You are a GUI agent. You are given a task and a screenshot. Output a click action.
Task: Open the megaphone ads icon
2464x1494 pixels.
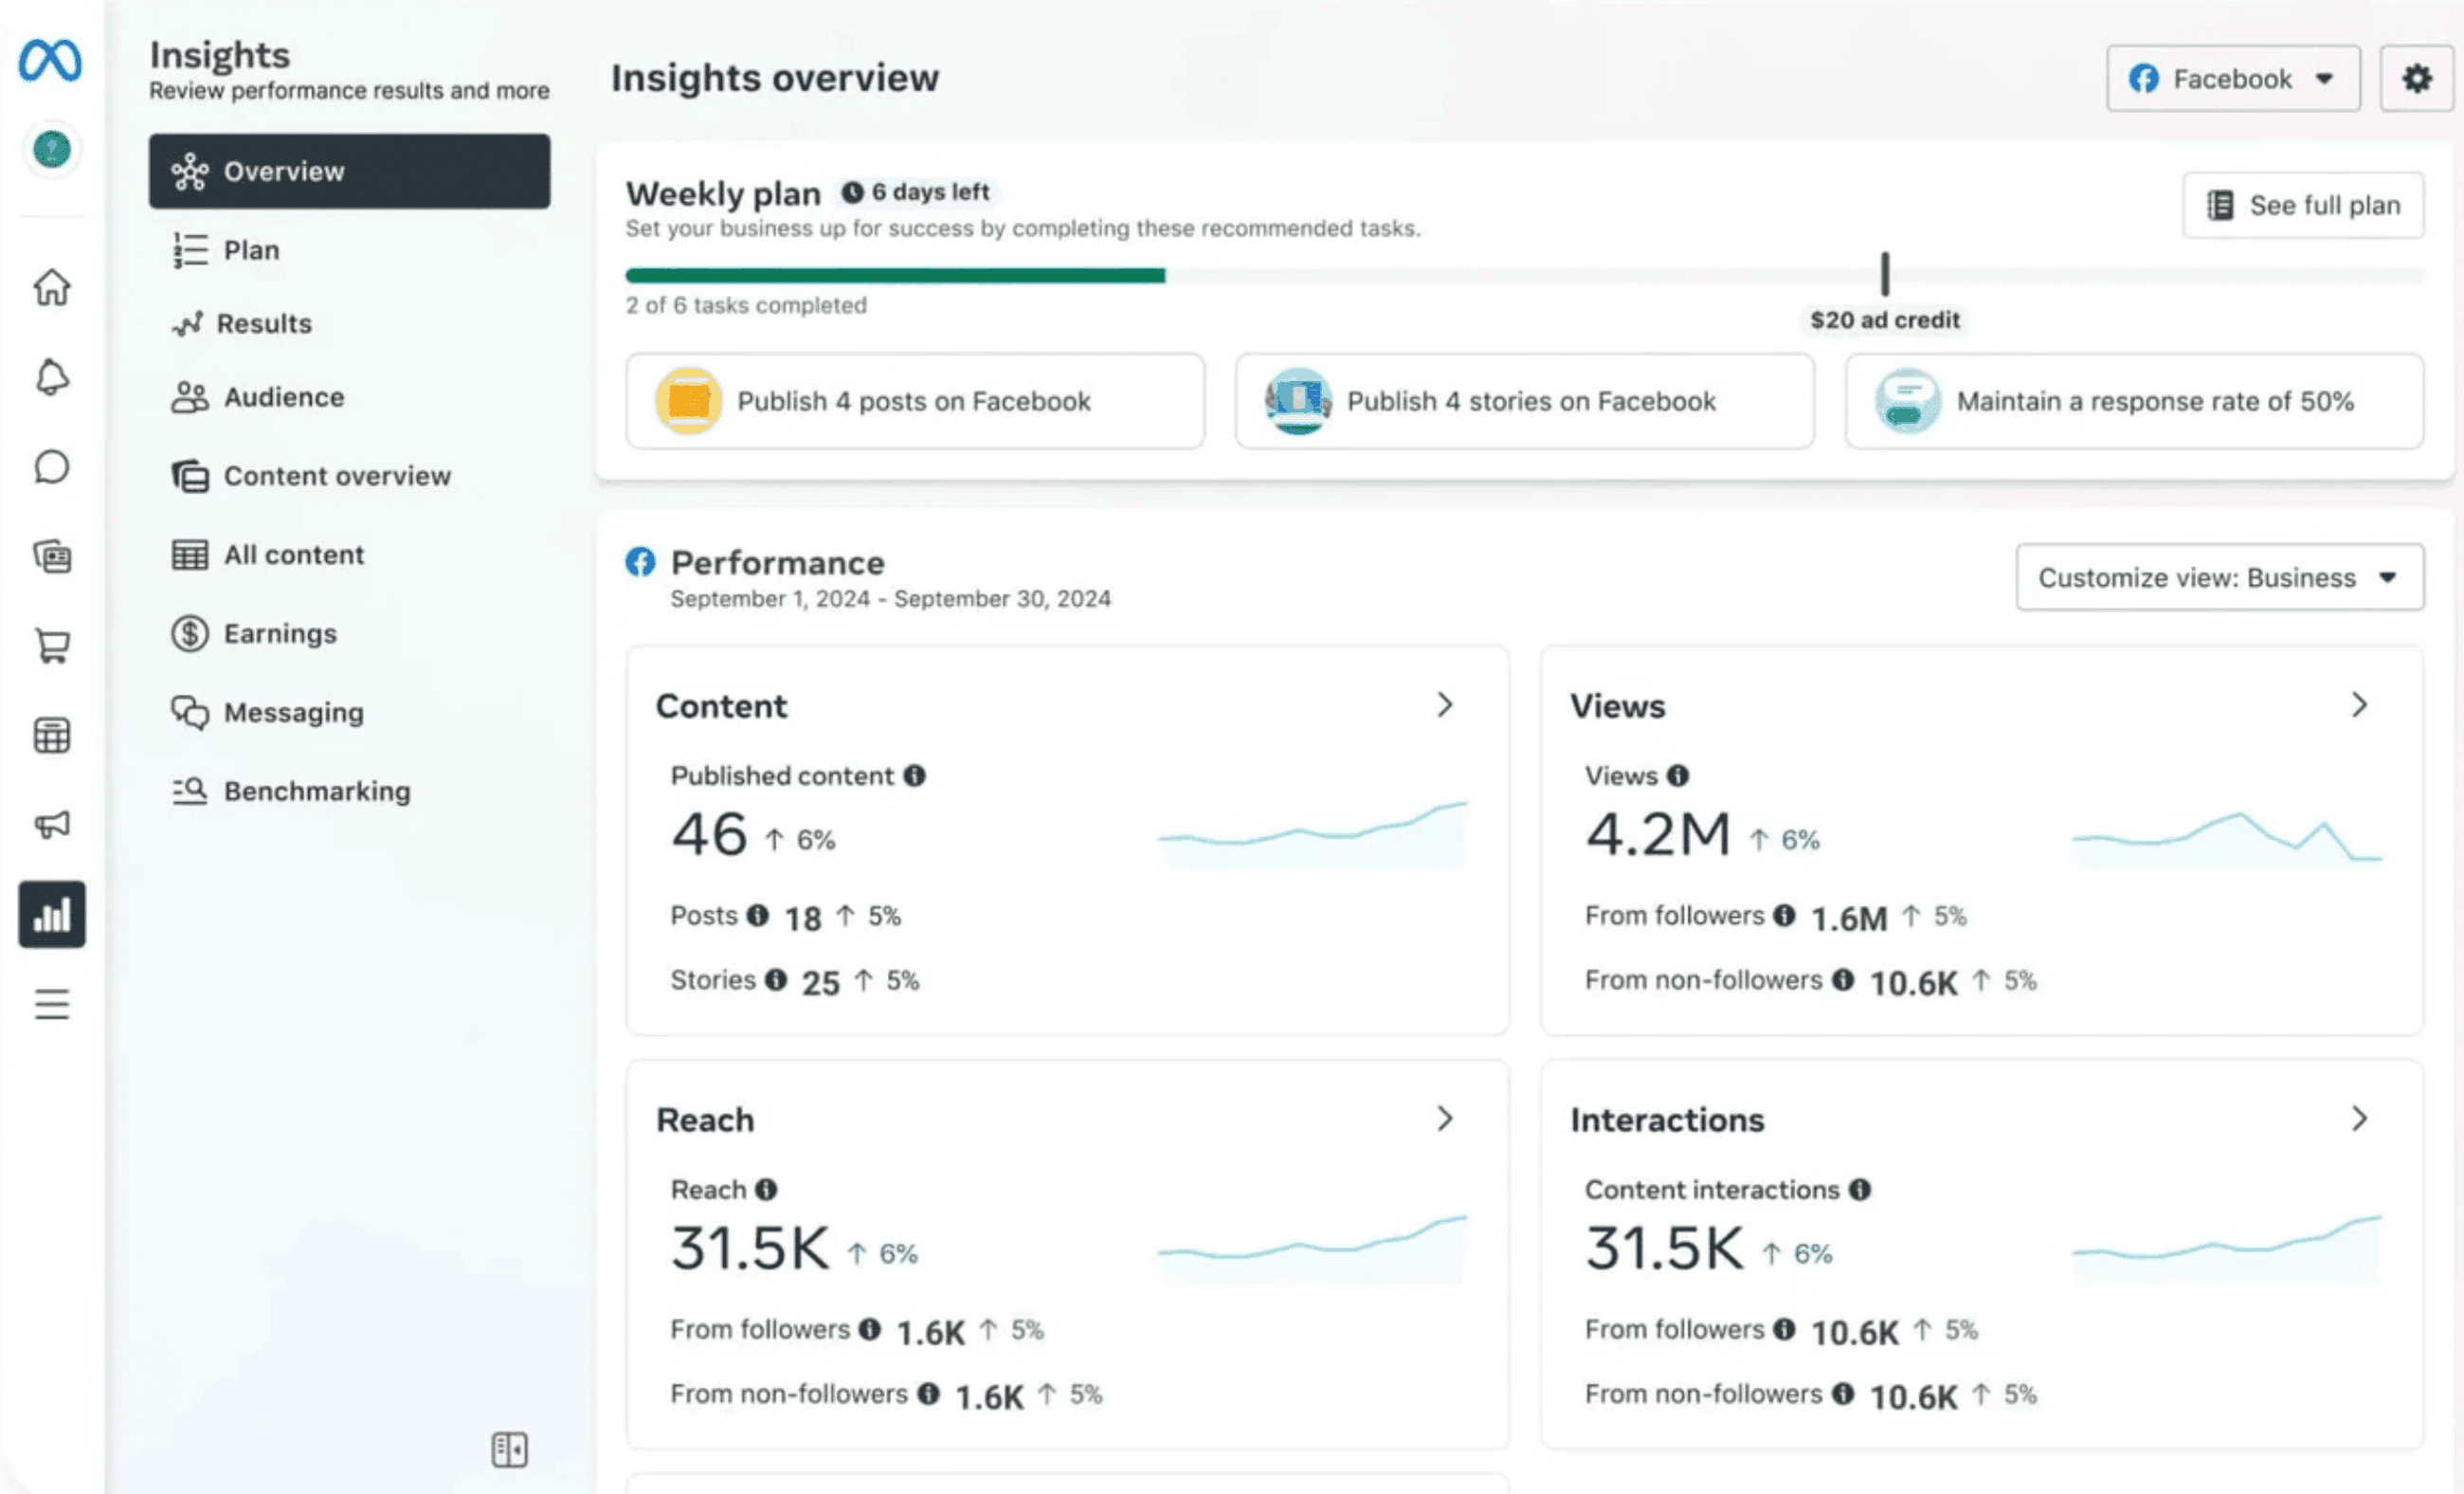(52, 824)
